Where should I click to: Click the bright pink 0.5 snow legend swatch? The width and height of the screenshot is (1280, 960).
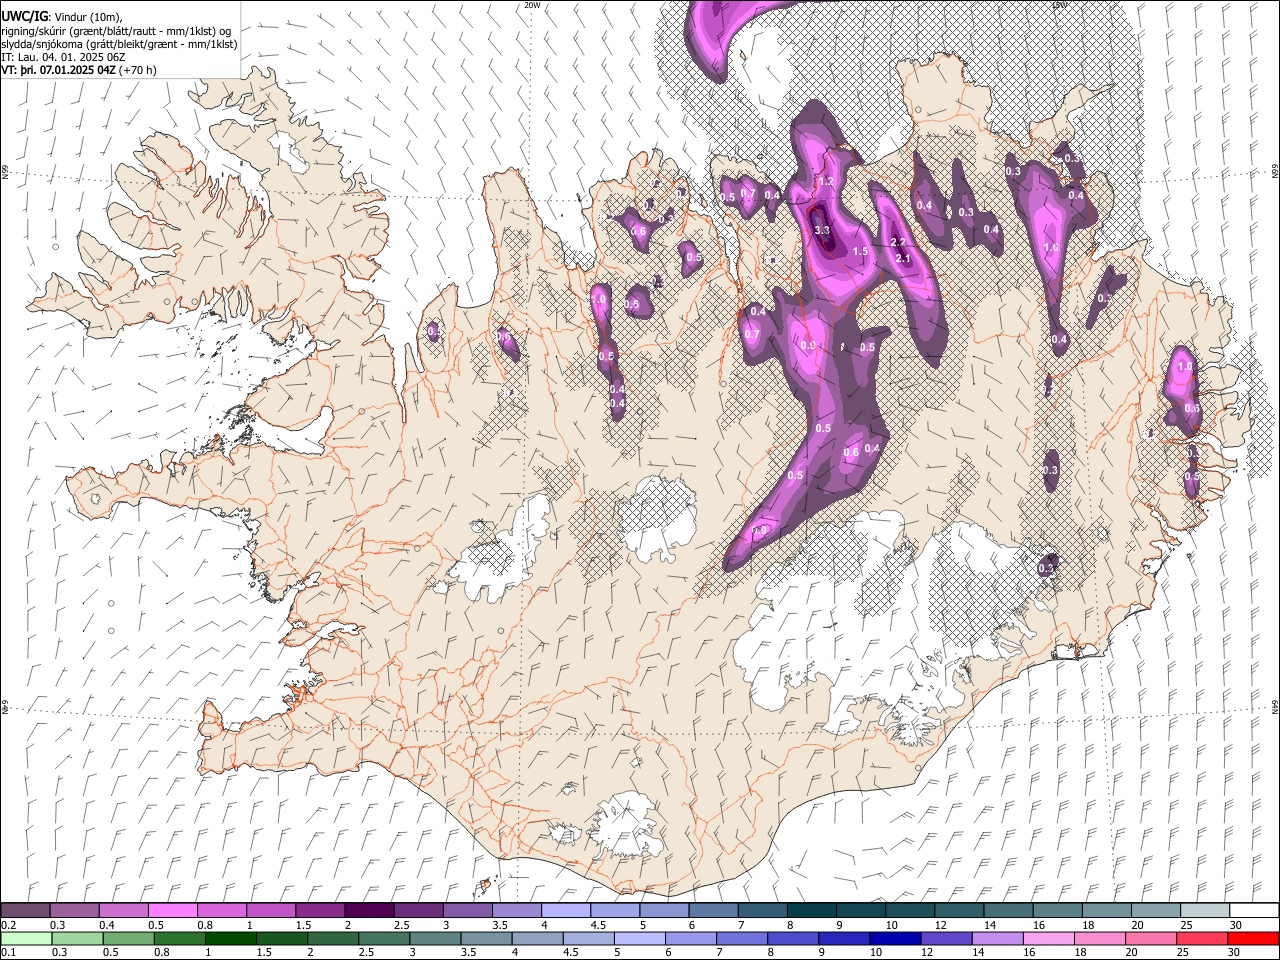click(172, 910)
